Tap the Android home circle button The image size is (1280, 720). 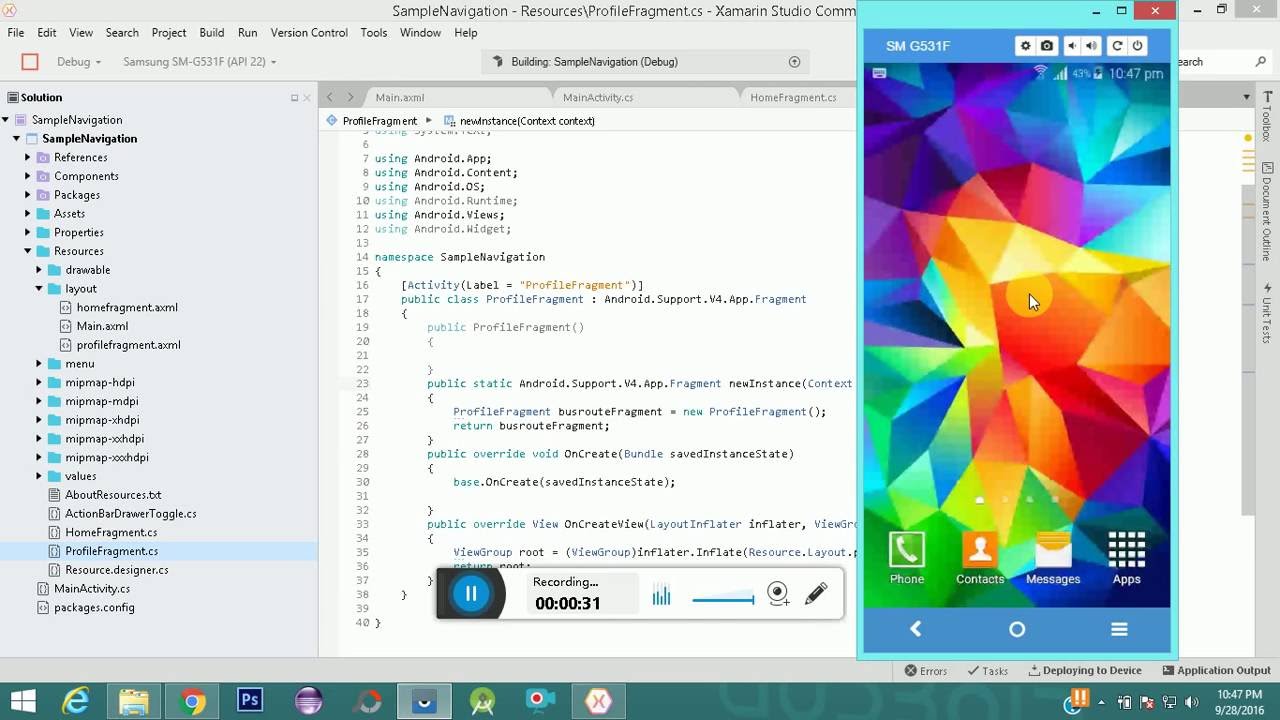(x=1017, y=629)
